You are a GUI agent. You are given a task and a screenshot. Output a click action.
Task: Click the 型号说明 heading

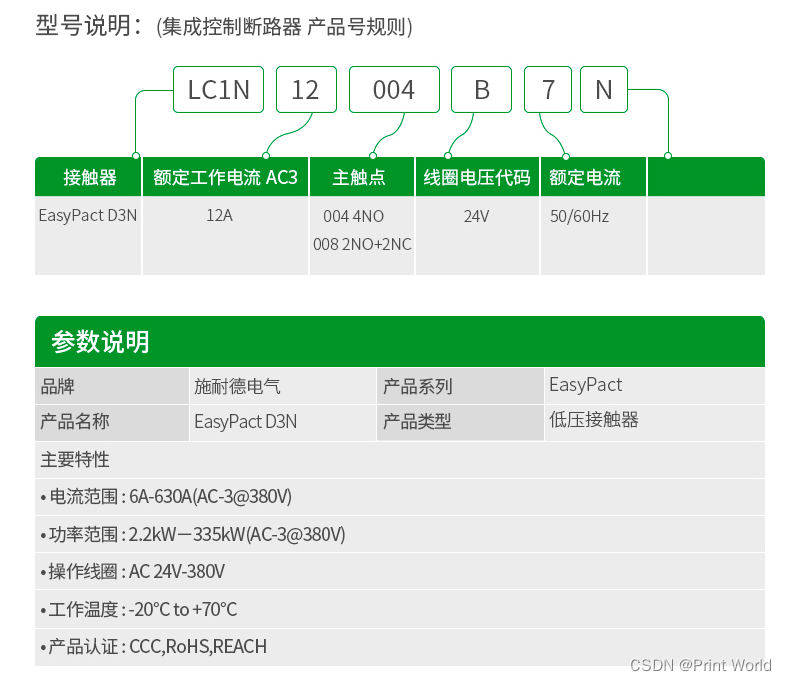89,26
